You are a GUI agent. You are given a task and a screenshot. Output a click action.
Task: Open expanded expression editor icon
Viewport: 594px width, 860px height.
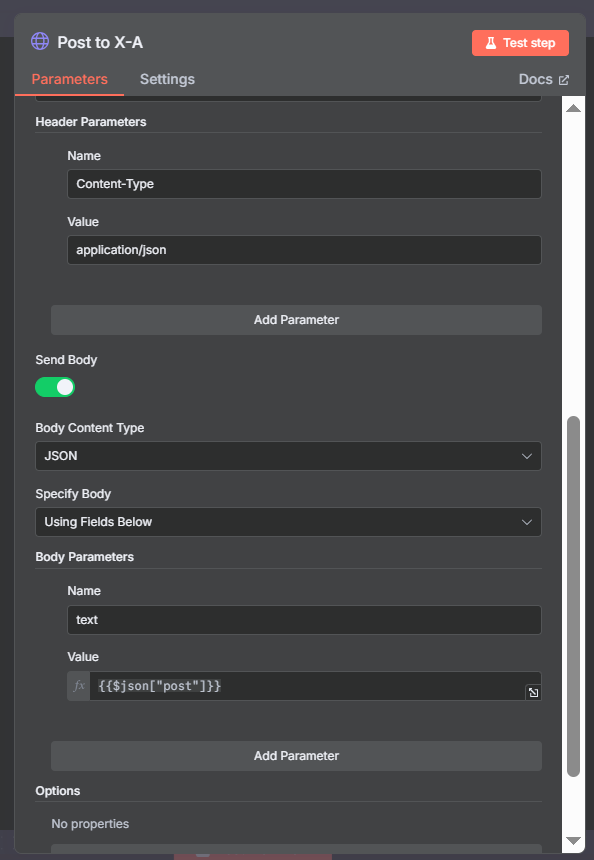click(533, 692)
